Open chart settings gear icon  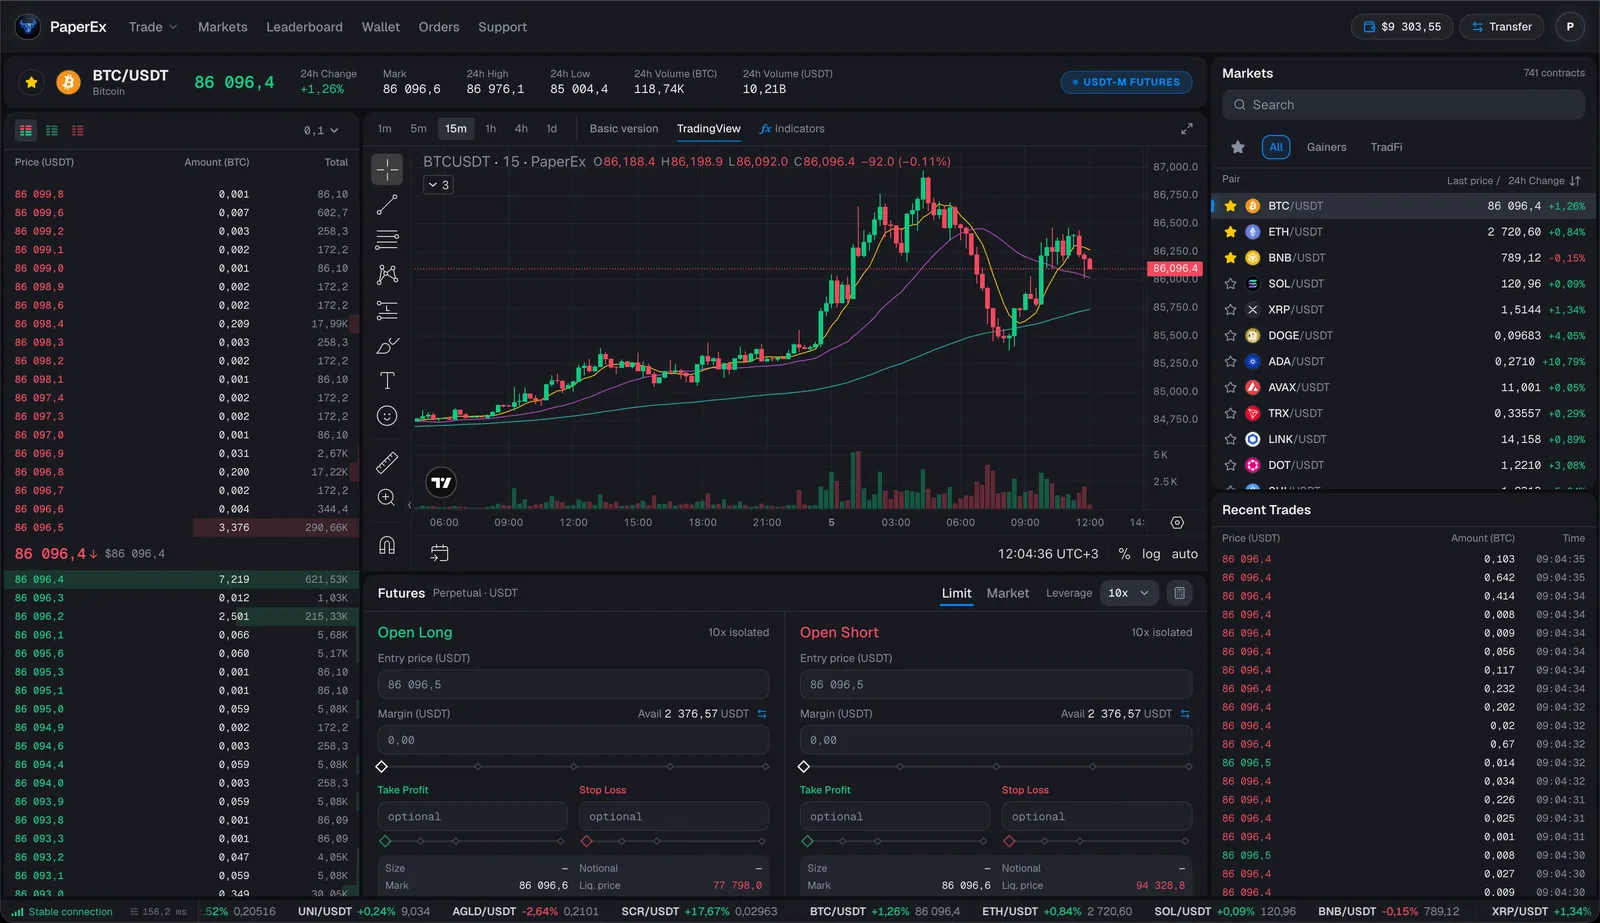point(1177,523)
